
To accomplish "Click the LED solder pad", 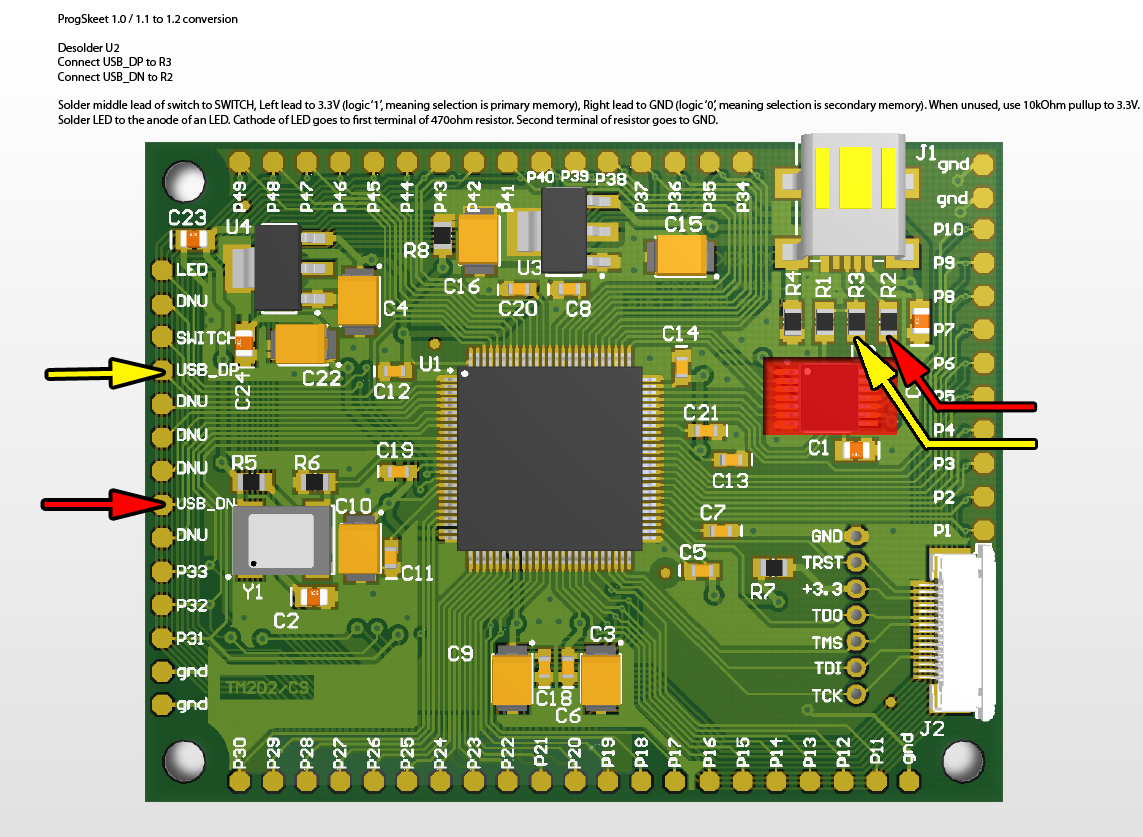I will (162, 270).
